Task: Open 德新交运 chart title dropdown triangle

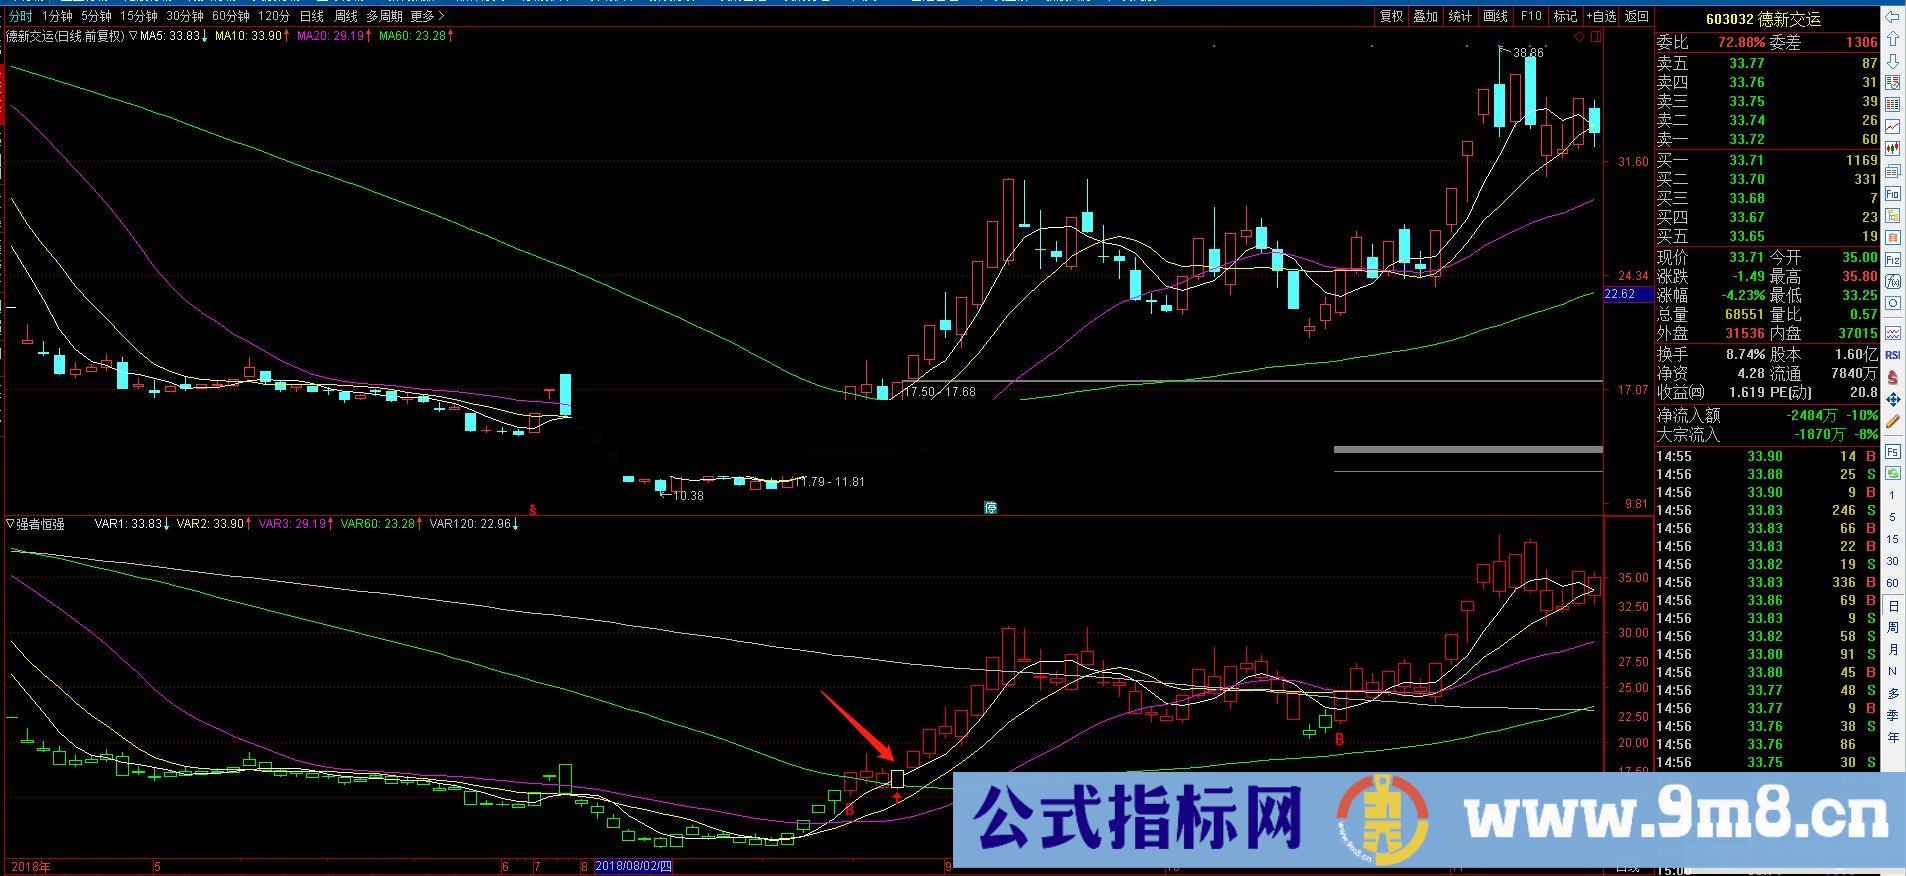Action: [x=133, y=36]
